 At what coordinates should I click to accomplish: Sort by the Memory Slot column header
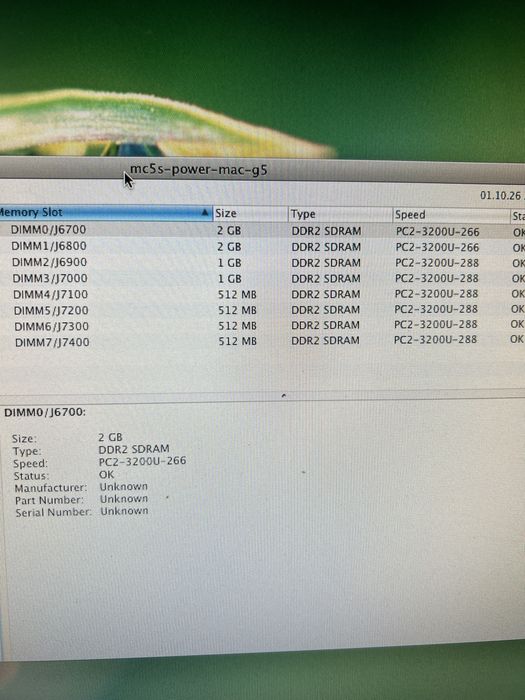coord(105,213)
